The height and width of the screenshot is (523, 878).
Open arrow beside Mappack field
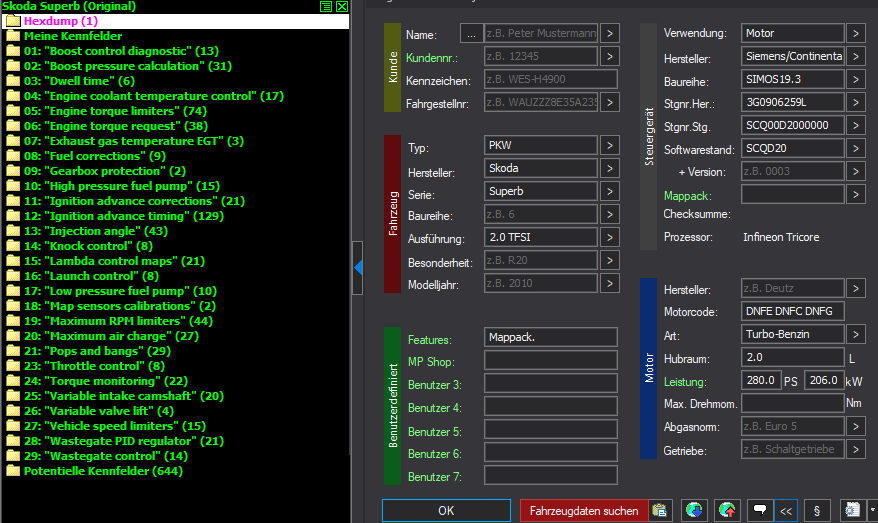pyautogui.click(x=856, y=194)
